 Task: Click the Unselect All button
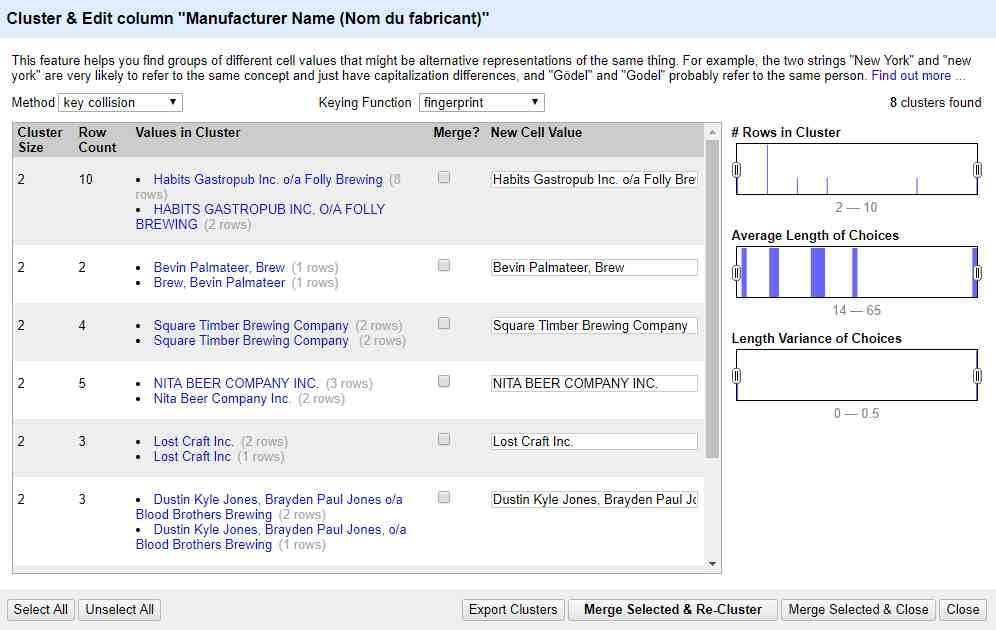coord(119,609)
